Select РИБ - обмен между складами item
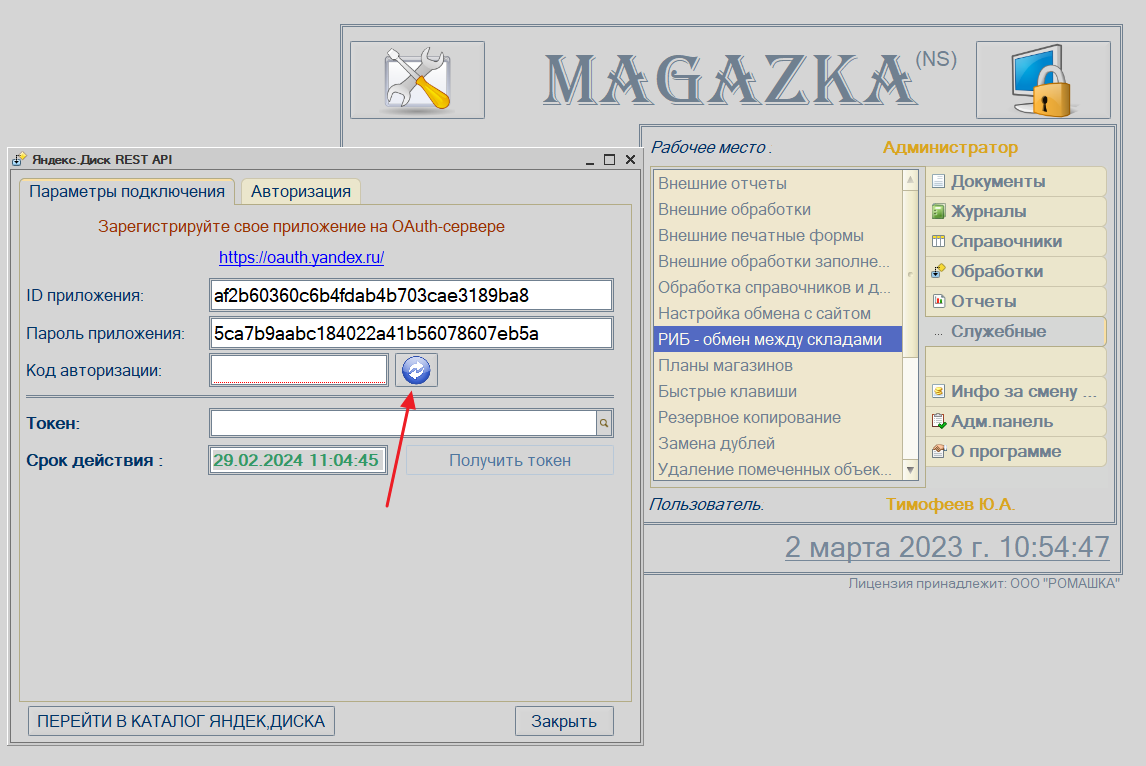 [x=778, y=339]
